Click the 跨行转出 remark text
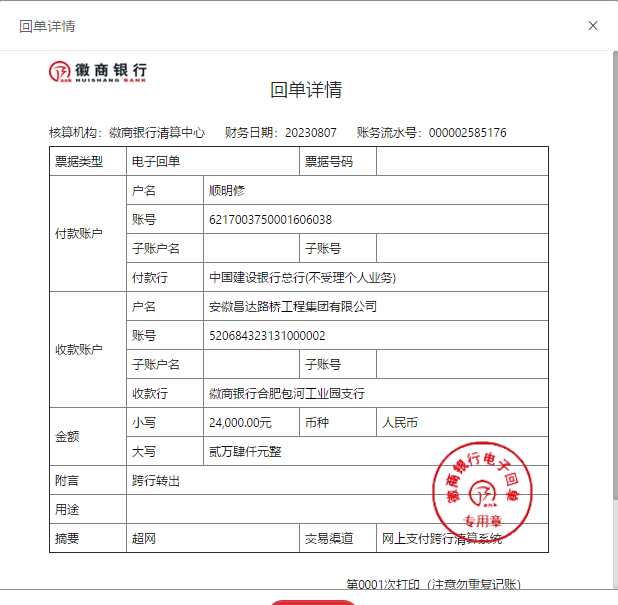This screenshot has height=605, width=618. click(x=156, y=480)
